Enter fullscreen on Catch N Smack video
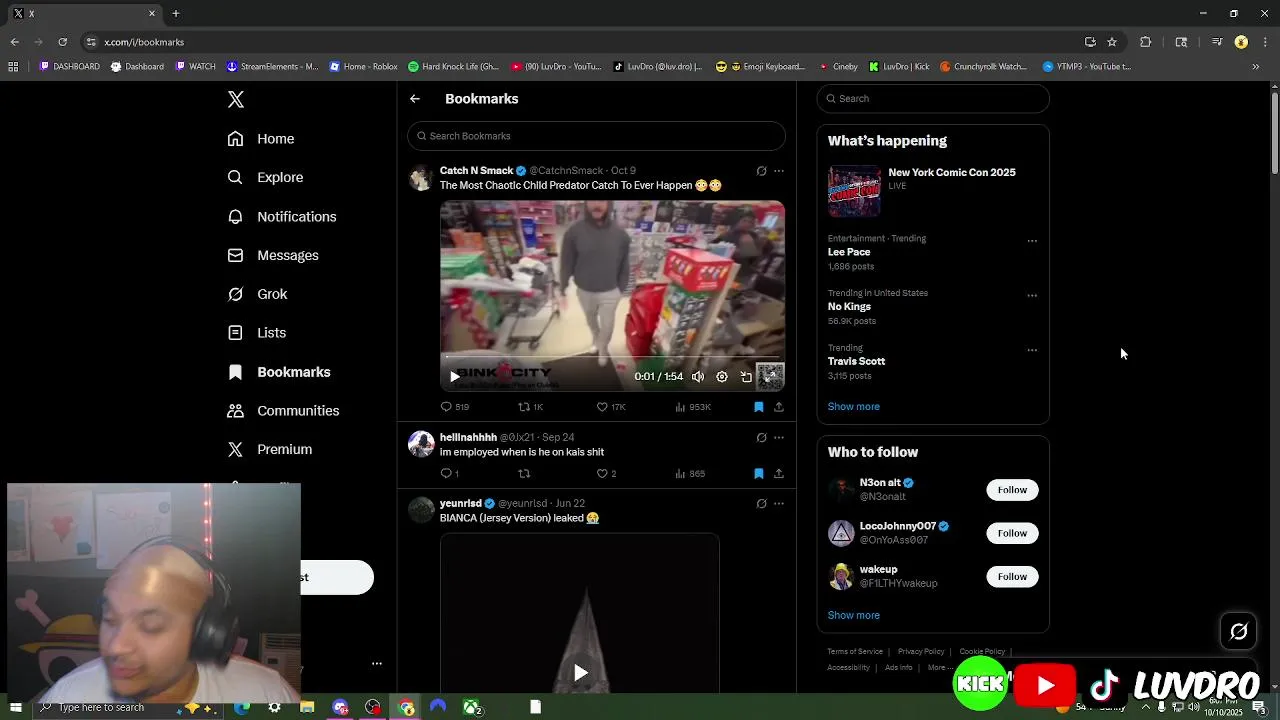 click(x=770, y=377)
